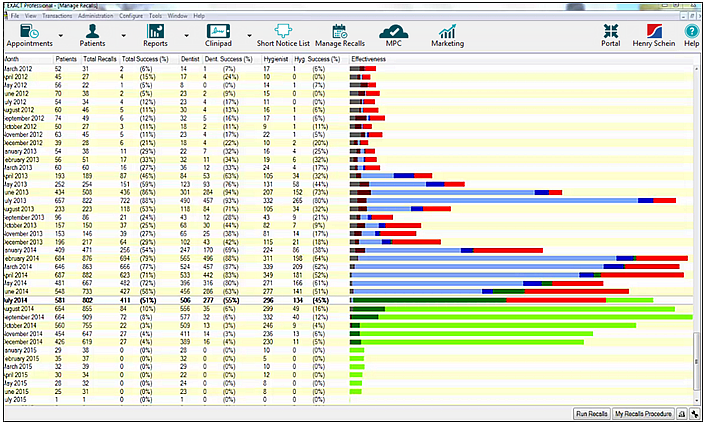Sort by the Total Recalls column header
Image resolution: width=704 pixels, height=424 pixels.
click(100, 59)
